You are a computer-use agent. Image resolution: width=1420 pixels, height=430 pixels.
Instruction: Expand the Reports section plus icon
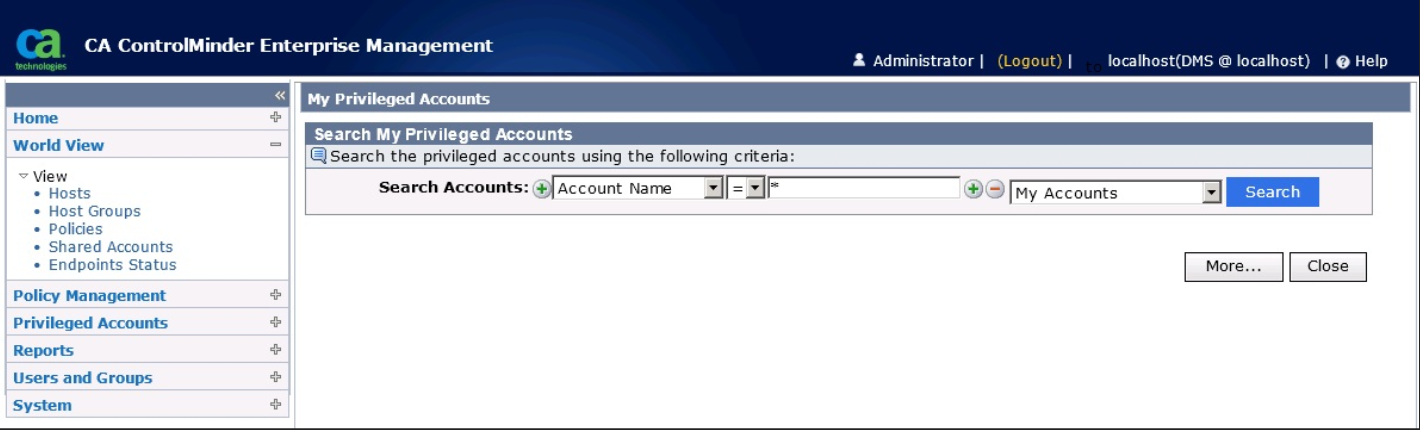point(276,350)
